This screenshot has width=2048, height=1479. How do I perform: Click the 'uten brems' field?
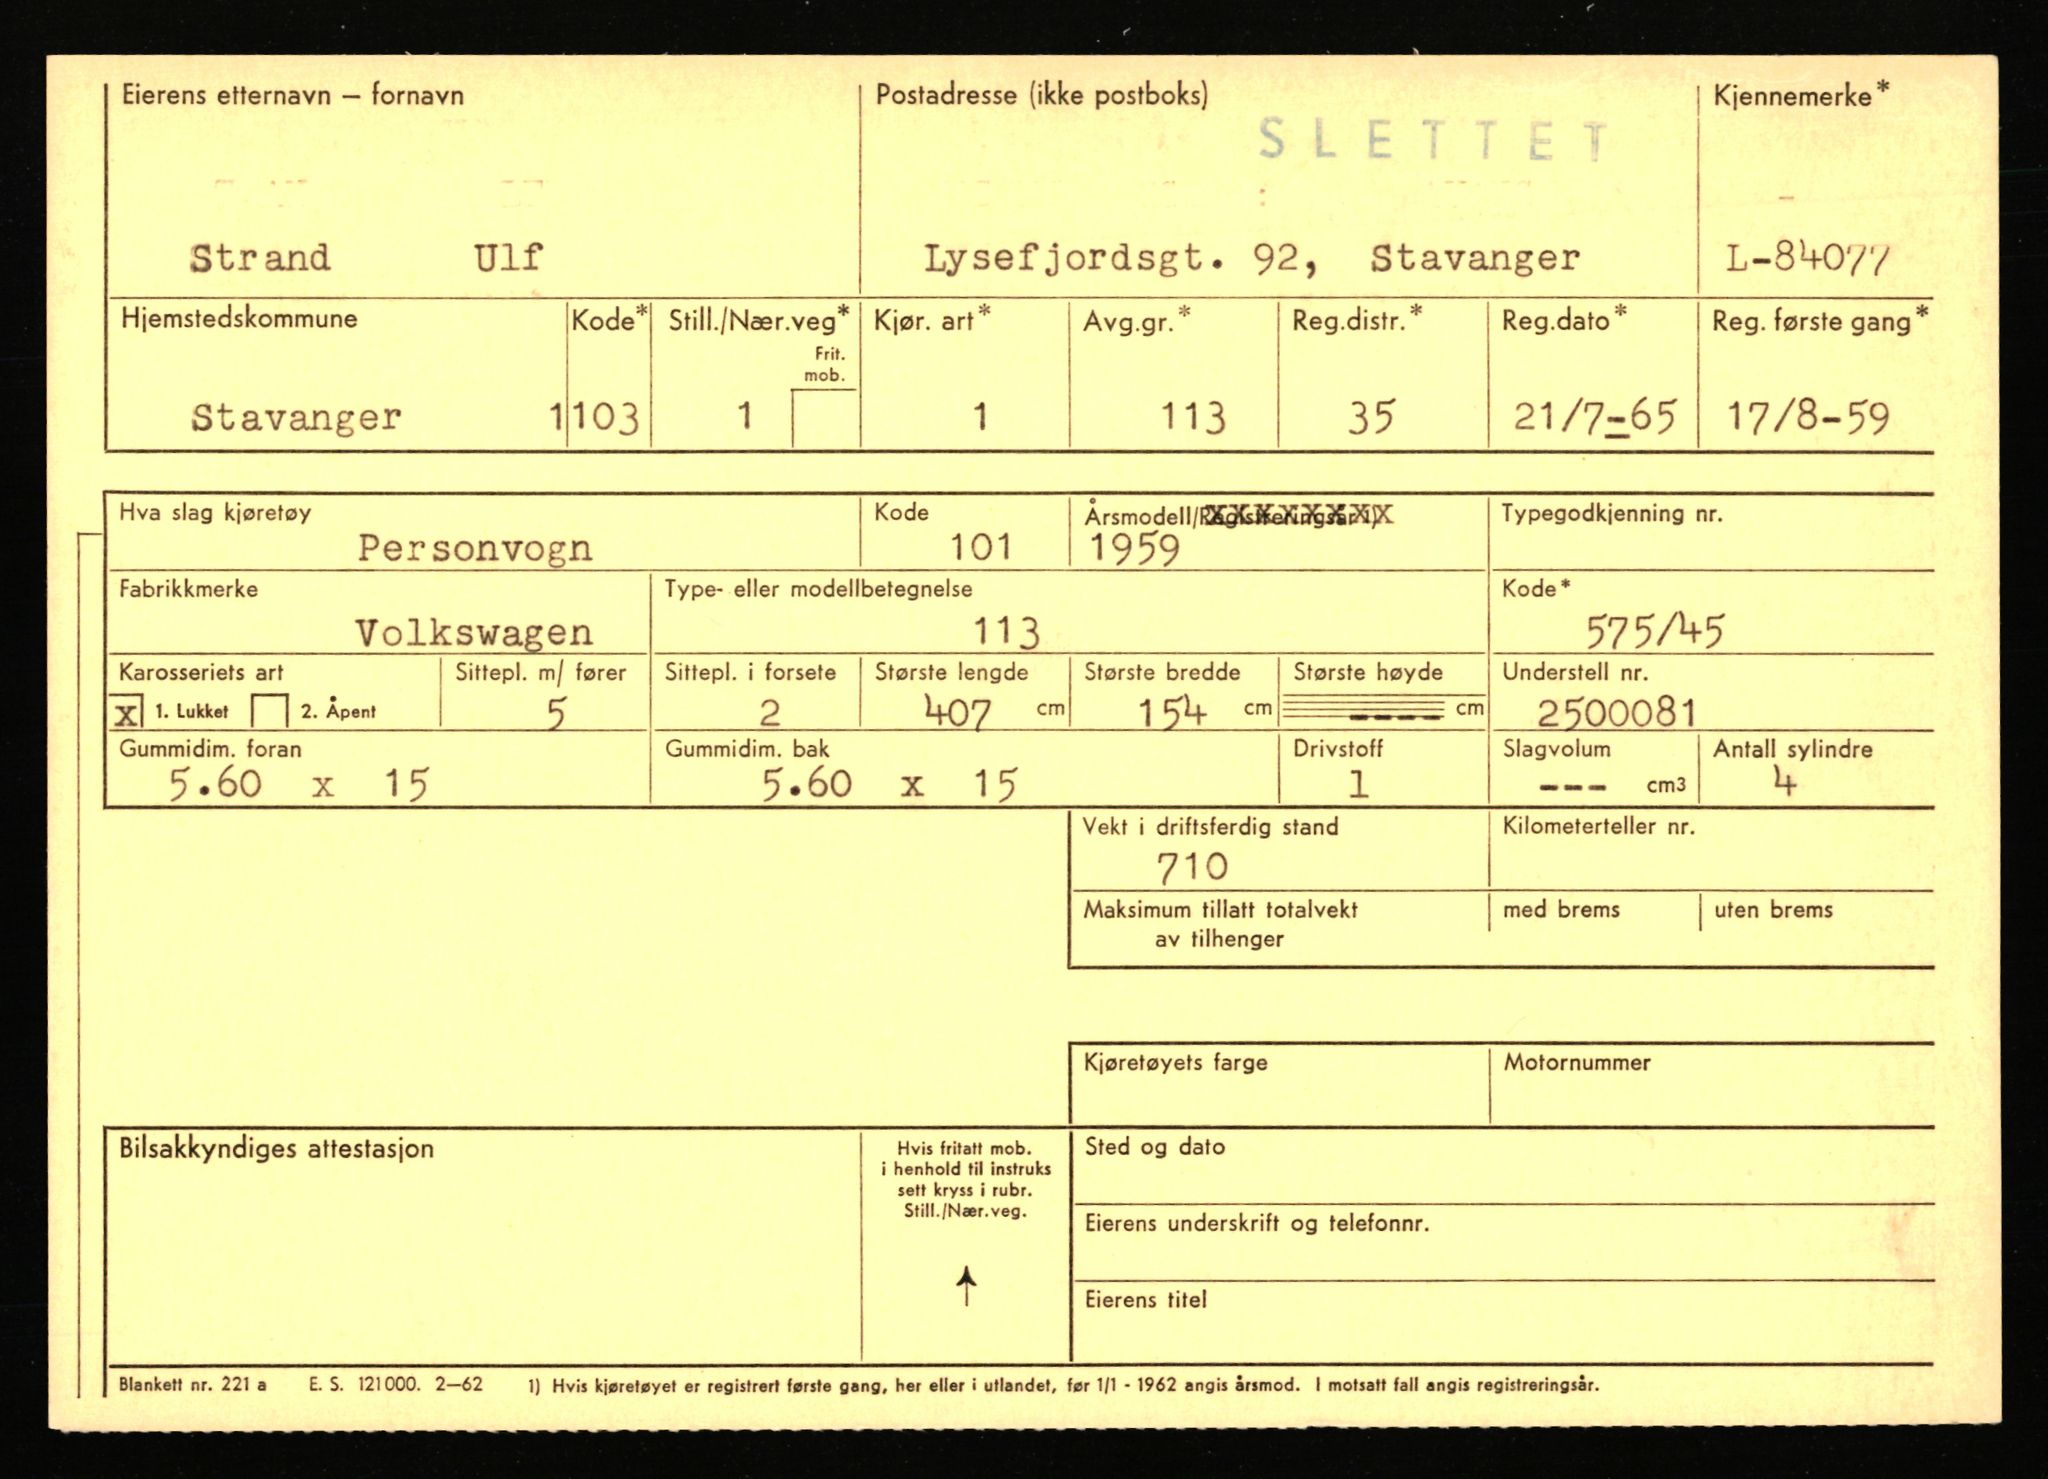click(x=1816, y=929)
